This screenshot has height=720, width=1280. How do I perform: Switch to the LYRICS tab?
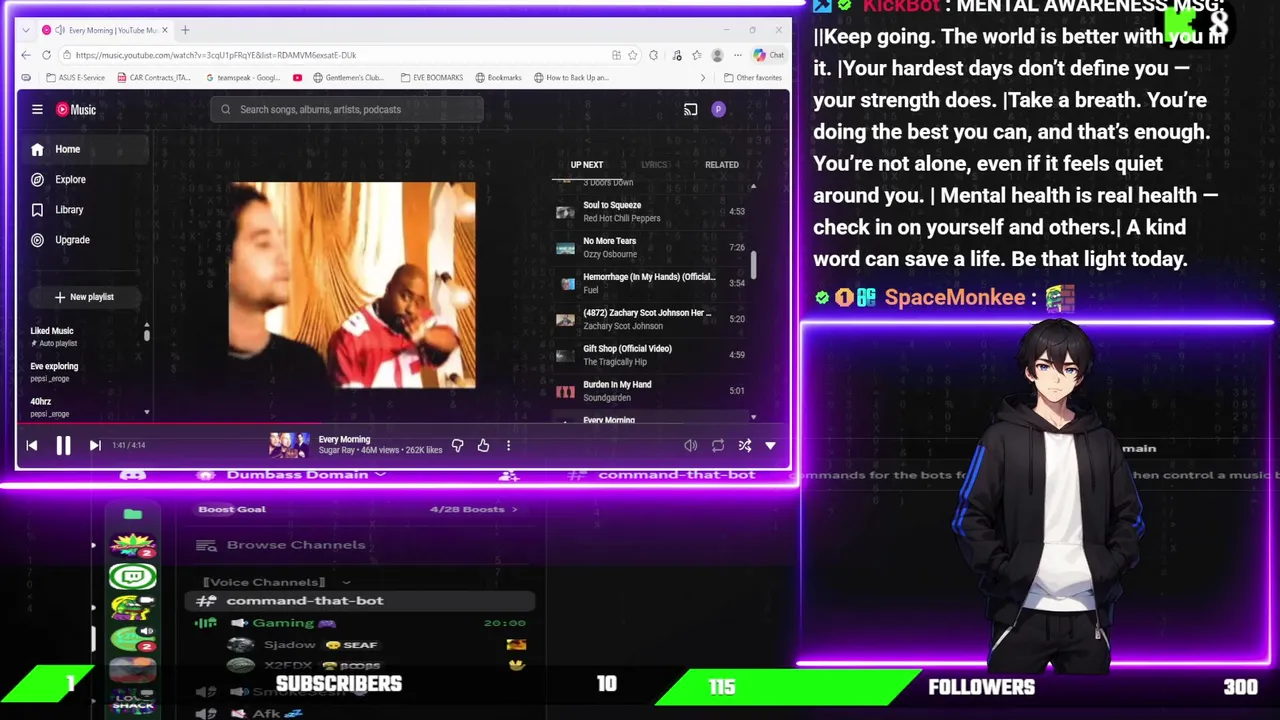coord(654,165)
